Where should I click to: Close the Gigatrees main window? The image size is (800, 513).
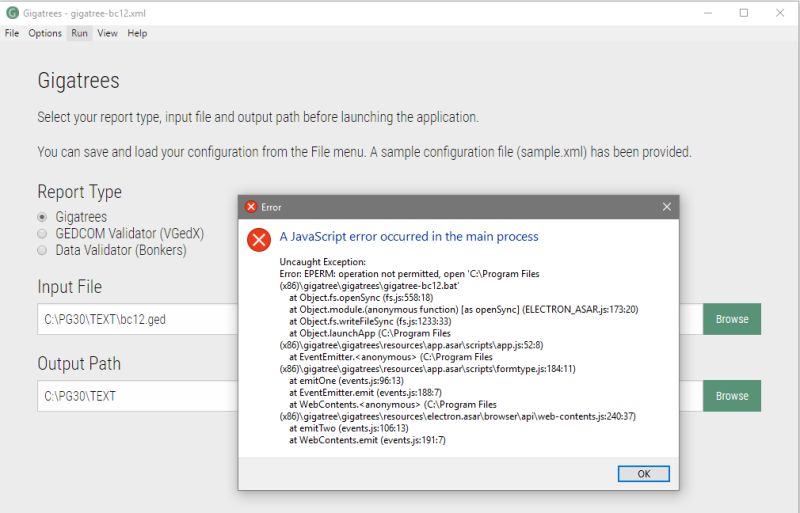(780, 13)
